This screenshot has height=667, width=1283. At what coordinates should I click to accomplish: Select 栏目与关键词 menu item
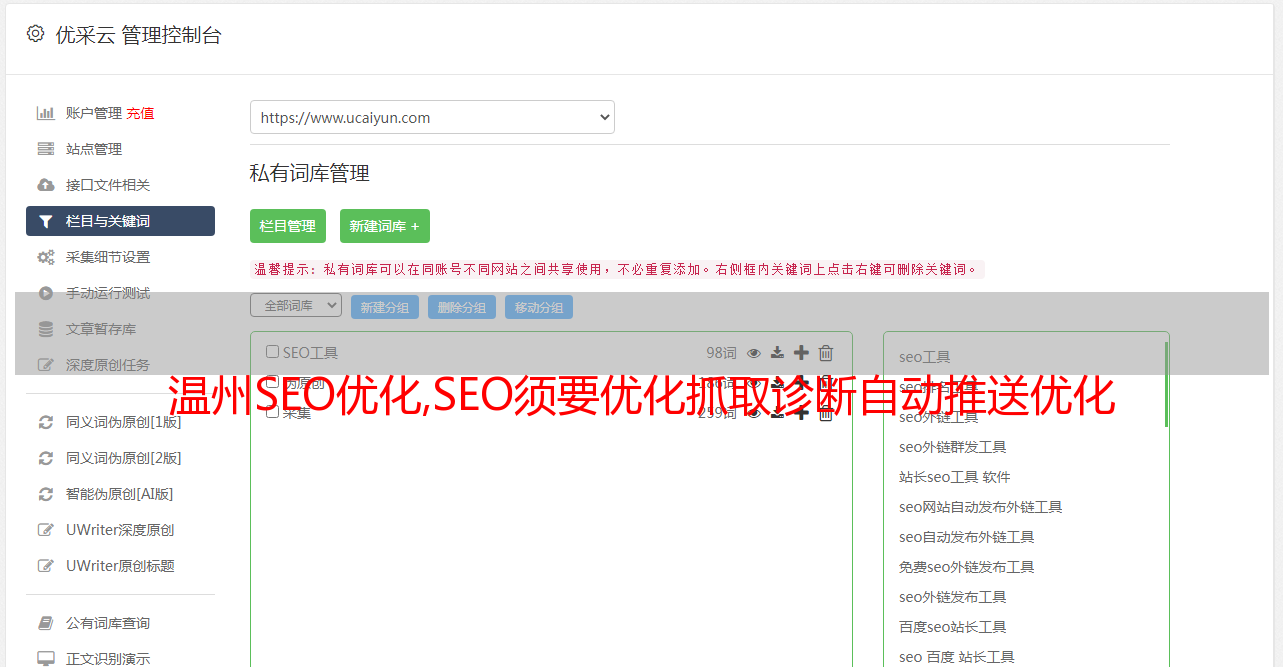point(120,221)
